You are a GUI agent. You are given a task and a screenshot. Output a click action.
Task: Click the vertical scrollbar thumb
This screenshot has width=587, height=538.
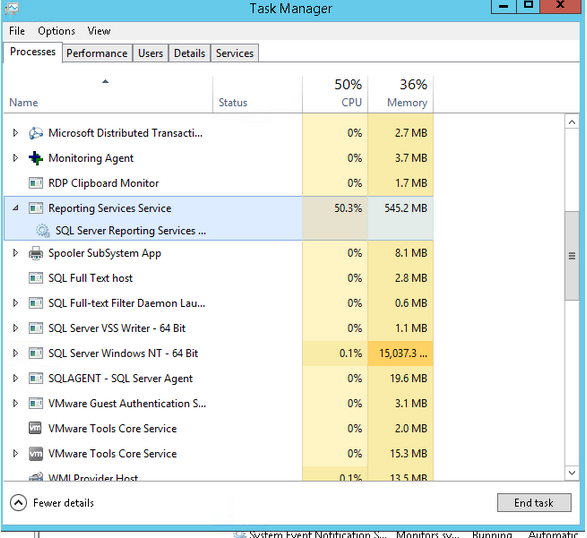(x=572, y=256)
